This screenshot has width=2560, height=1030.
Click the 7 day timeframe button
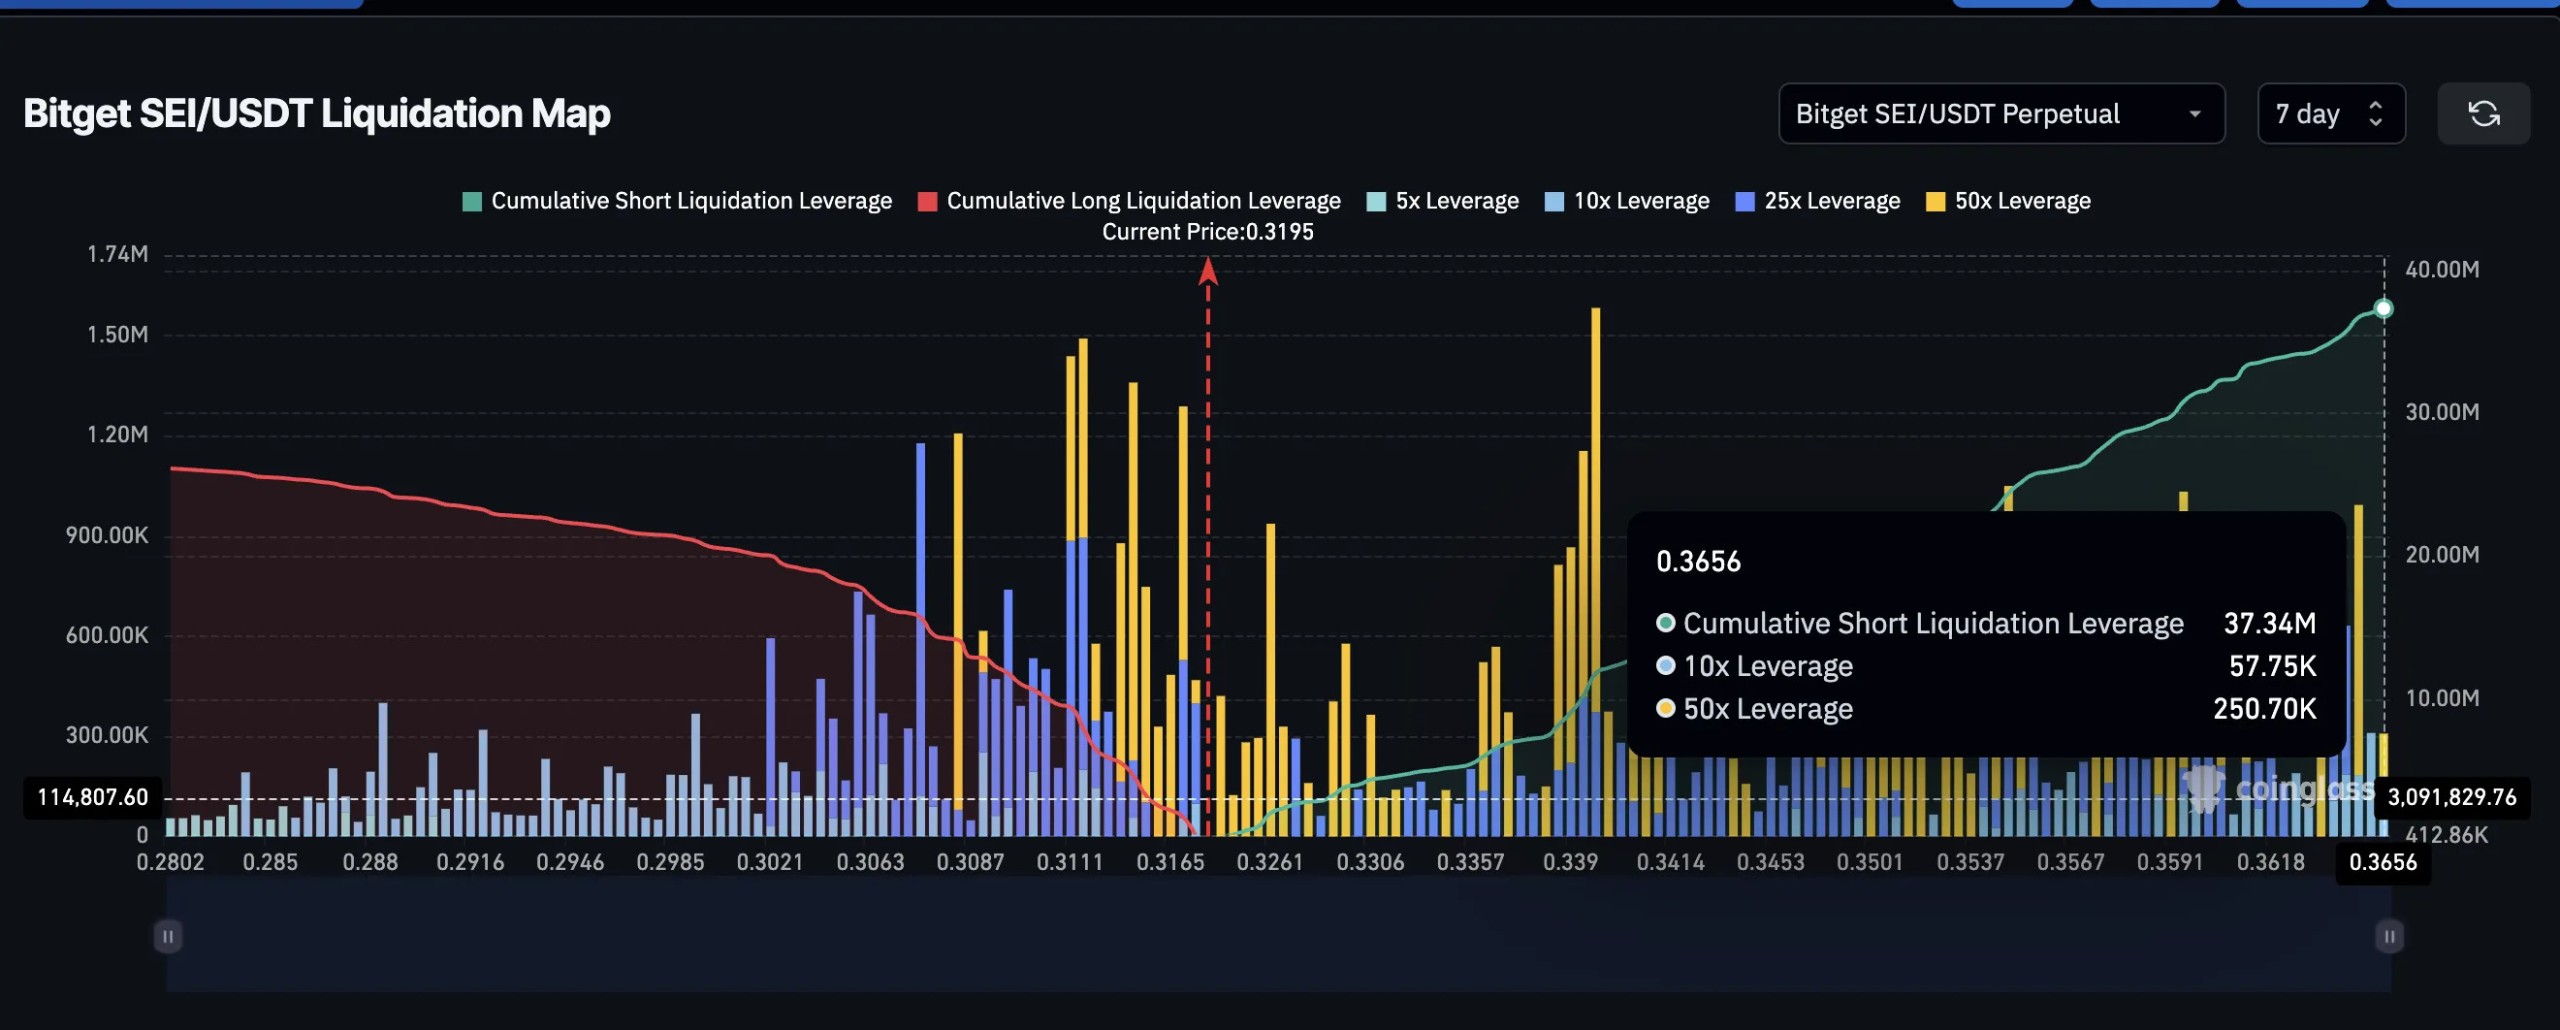2315,113
